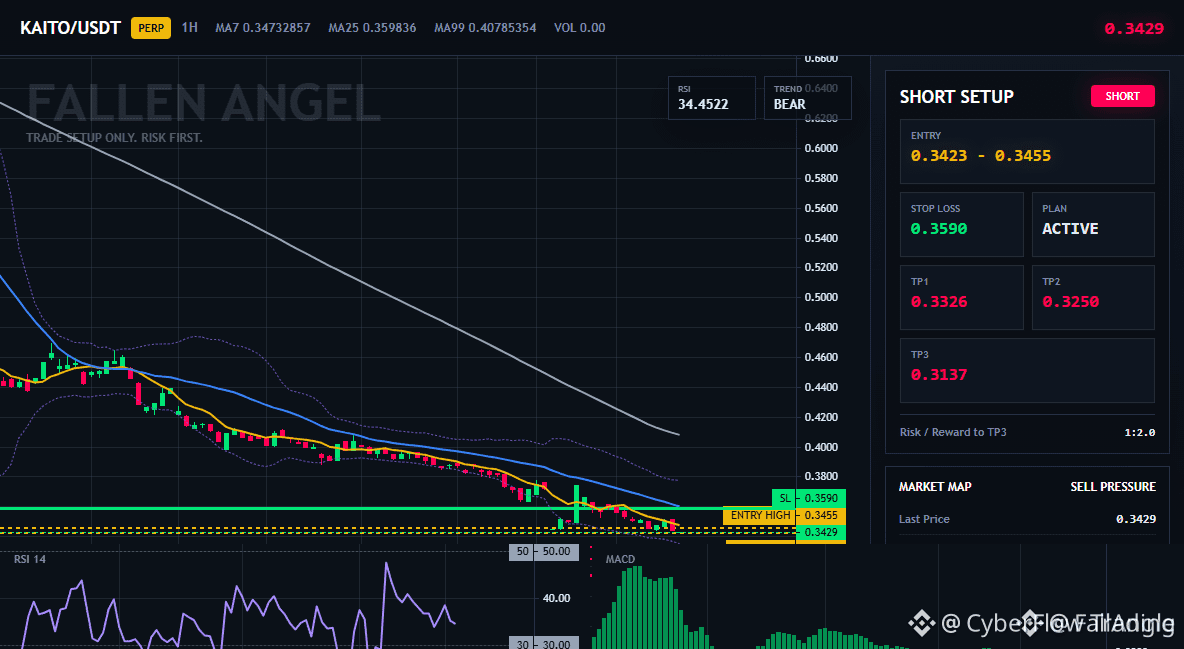Click the MARKET MAP heading
The width and height of the screenshot is (1184, 649).
click(x=935, y=487)
